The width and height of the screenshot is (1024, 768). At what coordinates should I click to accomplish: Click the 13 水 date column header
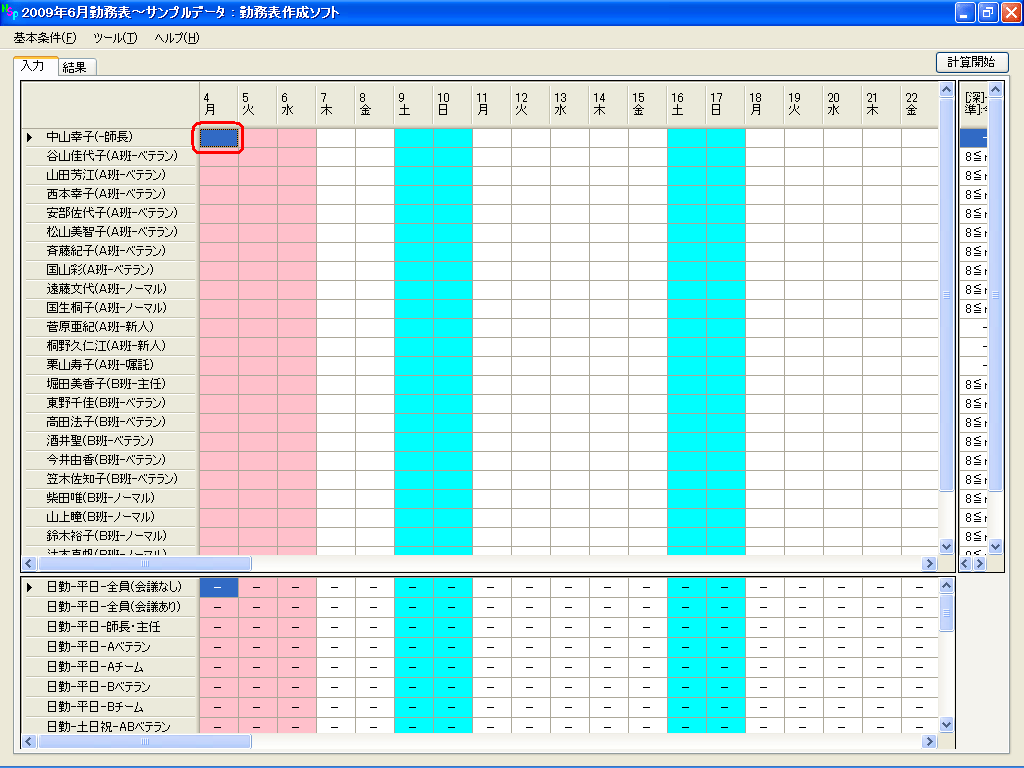tap(569, 104)
